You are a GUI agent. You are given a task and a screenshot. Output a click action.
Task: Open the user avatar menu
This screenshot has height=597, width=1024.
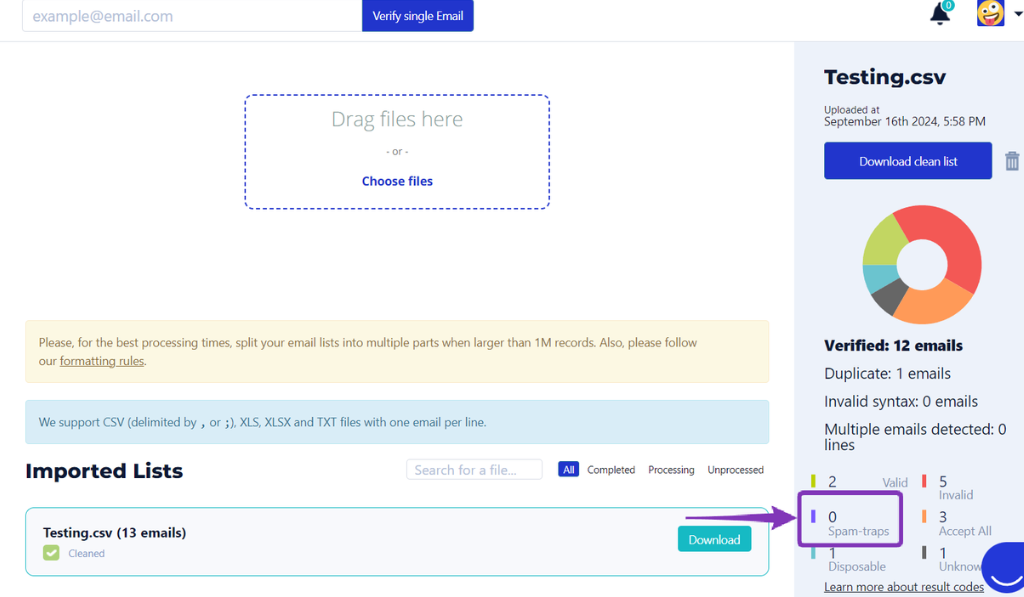coord(990,13)
